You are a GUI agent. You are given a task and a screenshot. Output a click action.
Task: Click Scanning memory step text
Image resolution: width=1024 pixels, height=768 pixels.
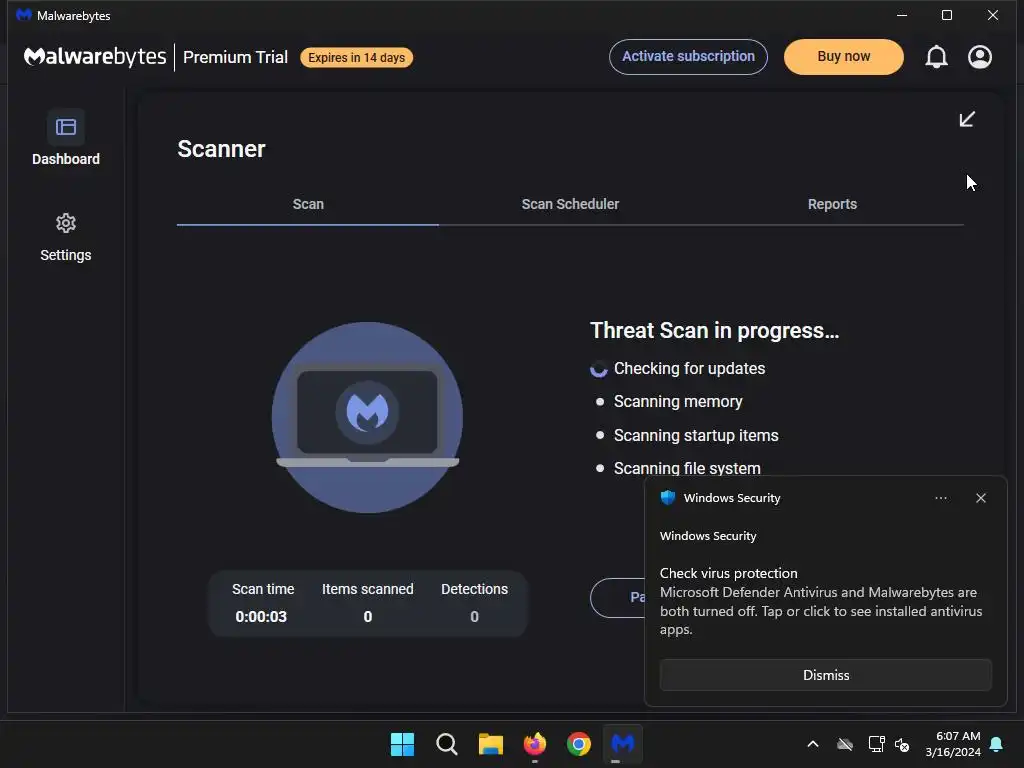(x=678, y=402)
